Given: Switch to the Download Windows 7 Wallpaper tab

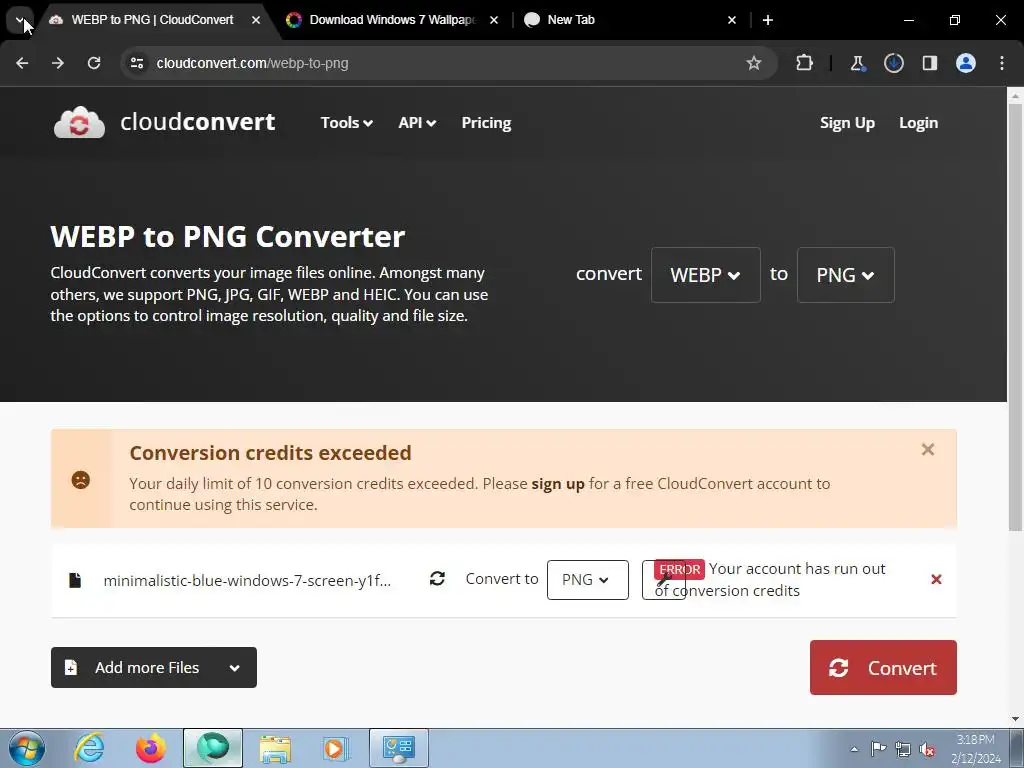Looking at the screenshot, I should (x=392, y=20).
